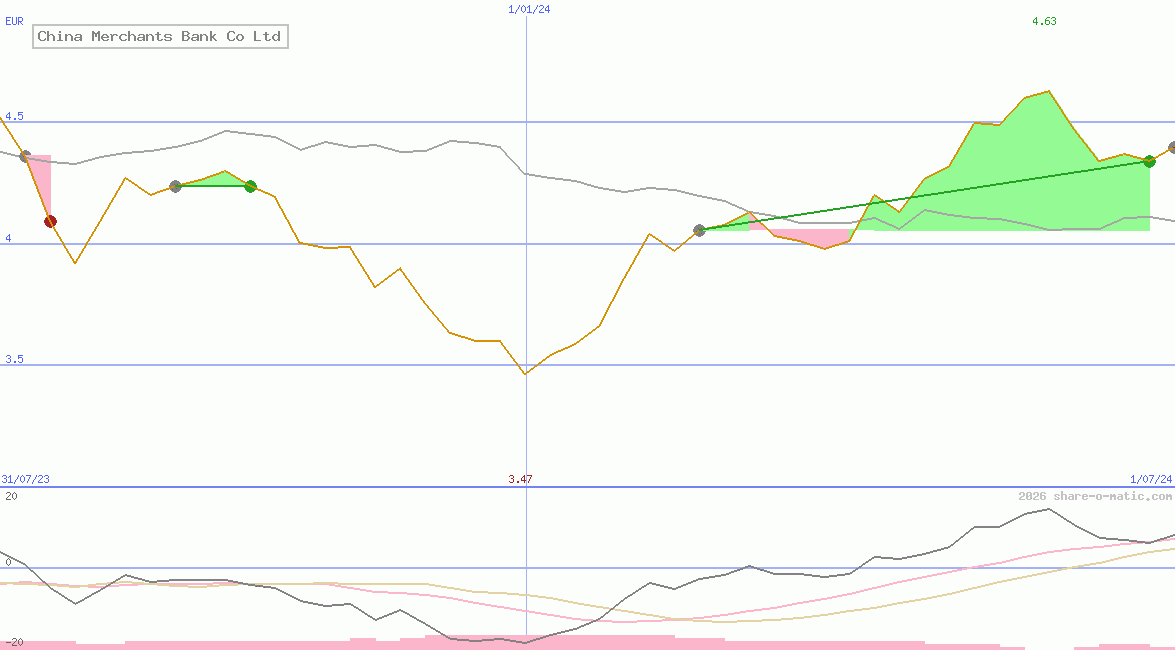The height and width of the screenshot is (650, 1175).
Task: Select the 1/07/24 end date label
Action: point(1151,479)
